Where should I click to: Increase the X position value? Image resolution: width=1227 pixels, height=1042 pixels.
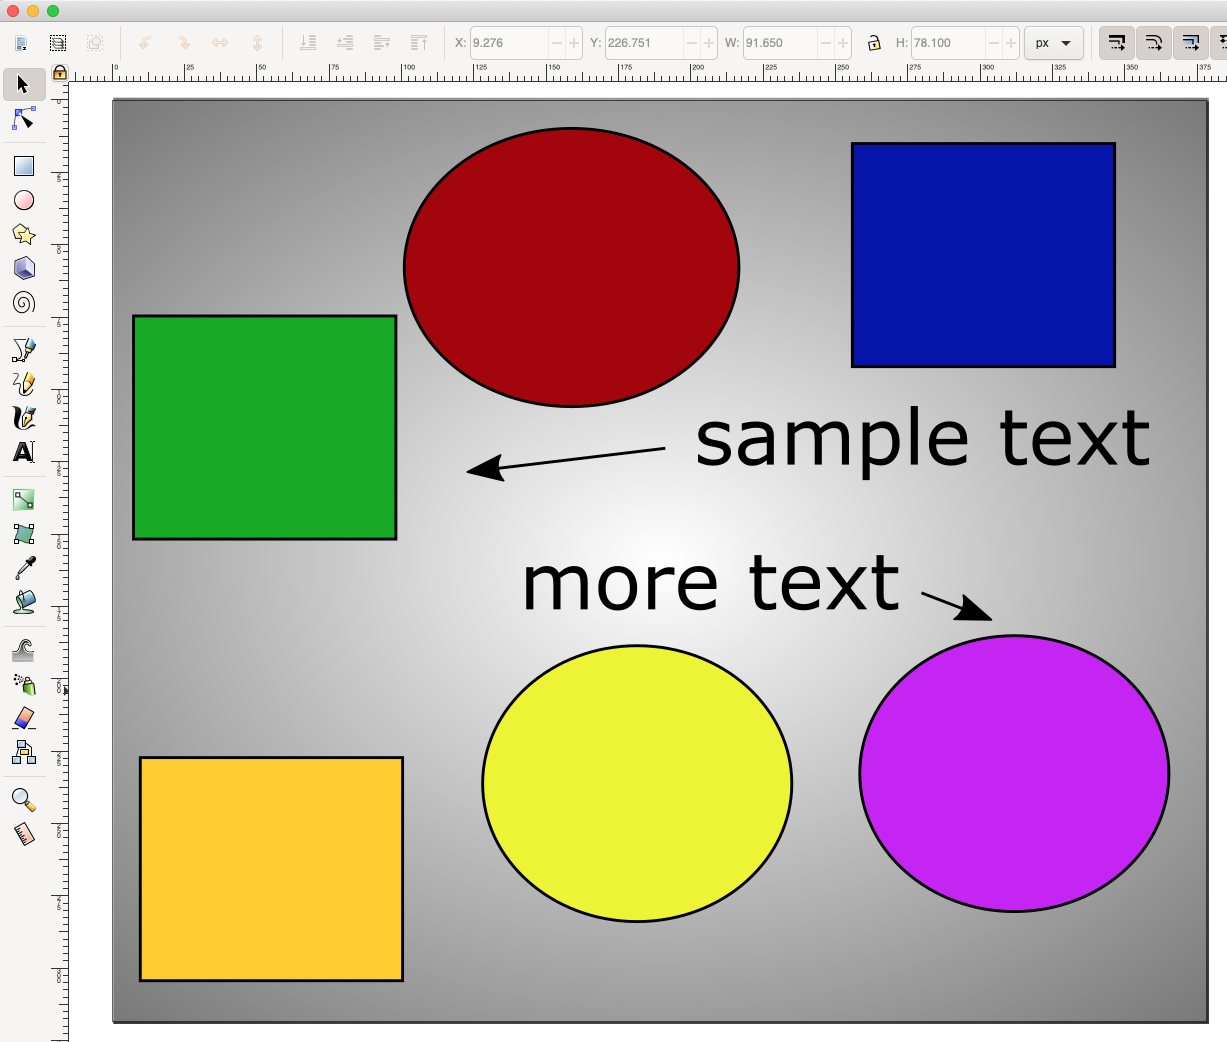(574, 43)
